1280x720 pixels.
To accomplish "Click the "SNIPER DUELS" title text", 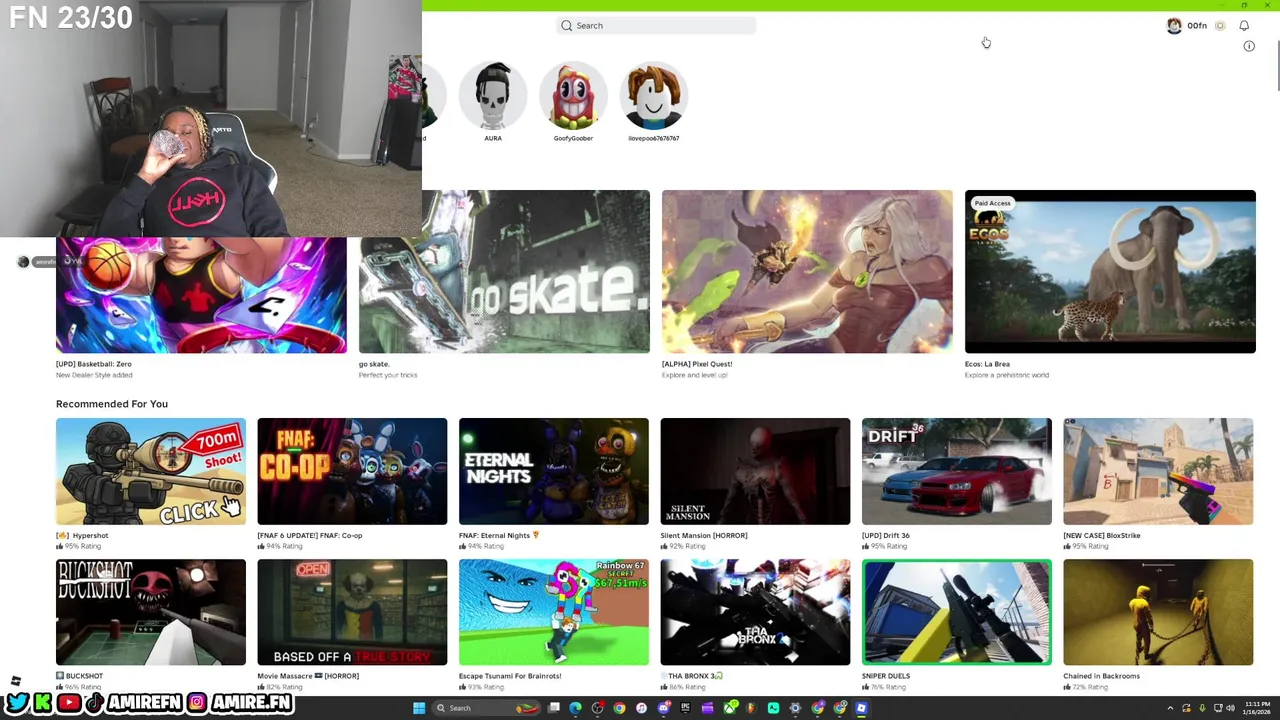I will [x=885, y=676].
